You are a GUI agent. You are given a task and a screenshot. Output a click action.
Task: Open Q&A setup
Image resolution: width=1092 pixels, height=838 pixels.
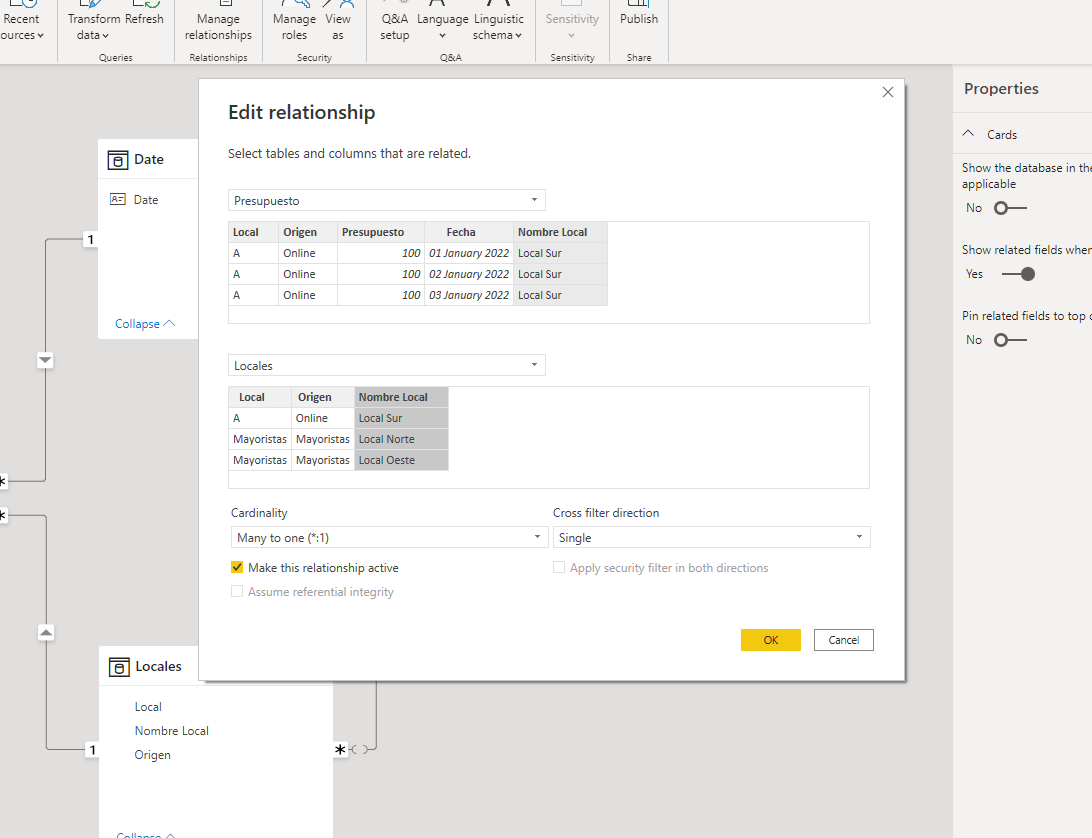(394, 26)
